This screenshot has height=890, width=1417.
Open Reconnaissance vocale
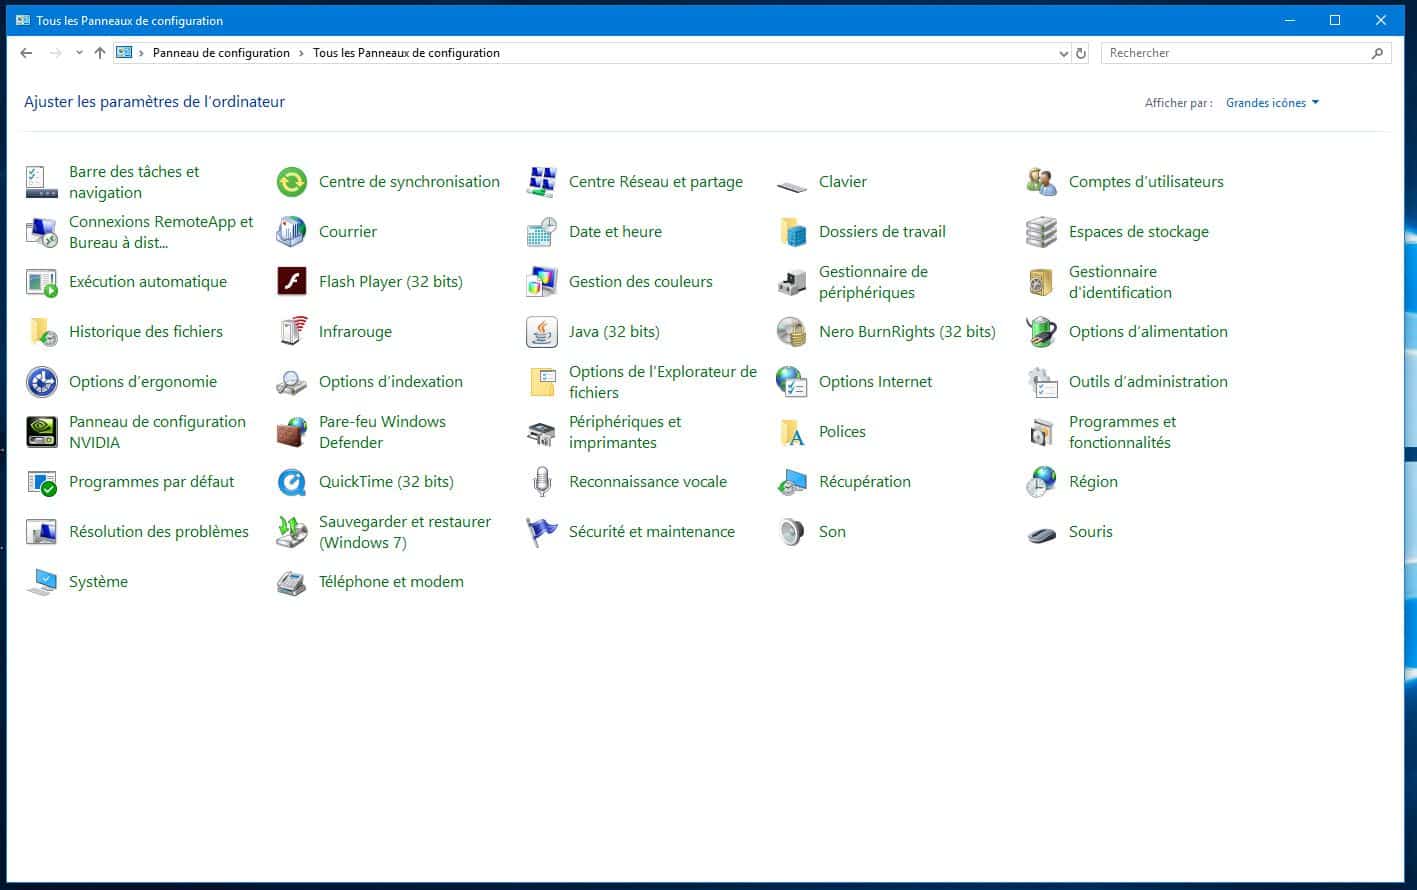pos(647,481)
